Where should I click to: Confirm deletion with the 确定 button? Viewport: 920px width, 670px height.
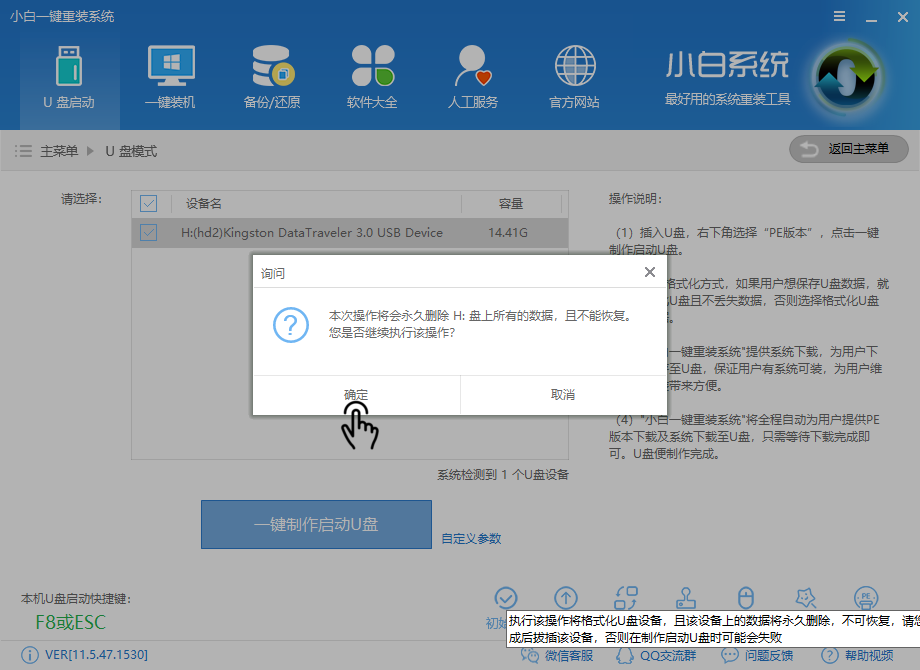(x=356, y=394)
